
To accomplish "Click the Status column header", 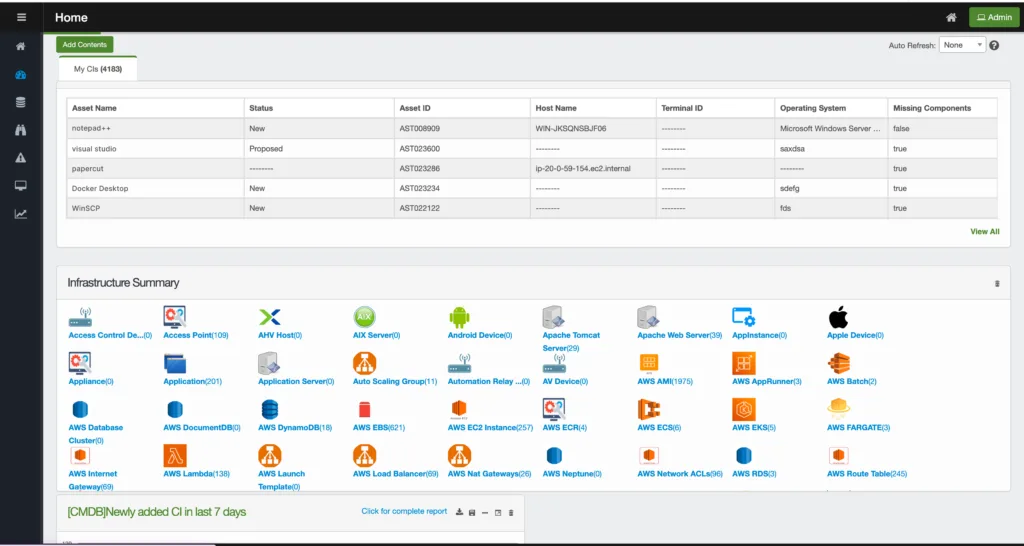I will (x=319, y=108).
